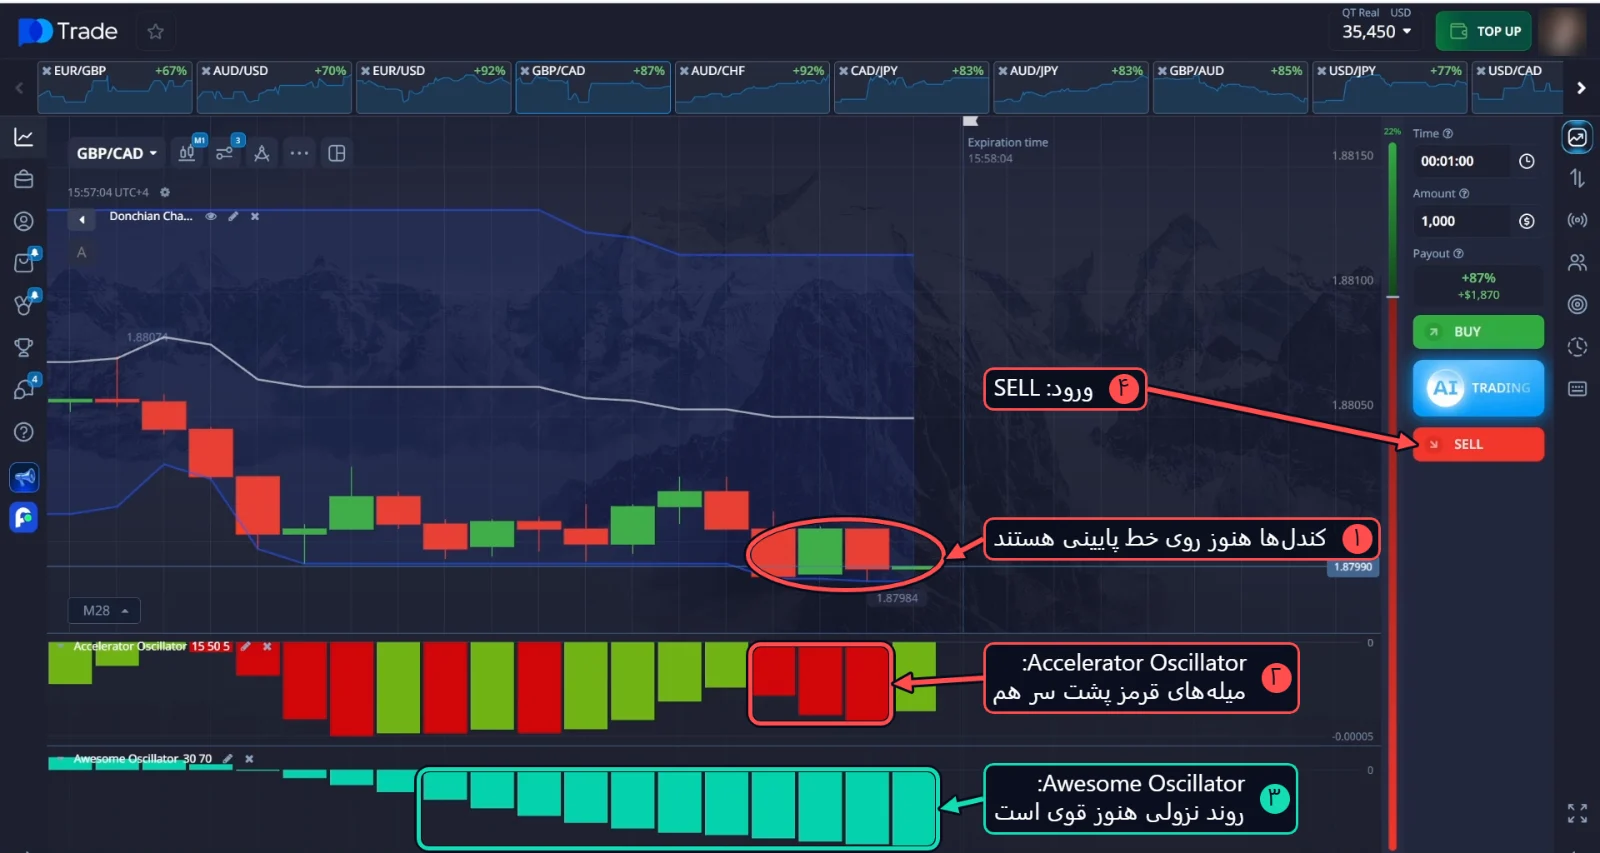This screenshot has height=853, width=1600.
Task: Remove the Accelerator Oscillator indicator
Action: tap(267, 646)
